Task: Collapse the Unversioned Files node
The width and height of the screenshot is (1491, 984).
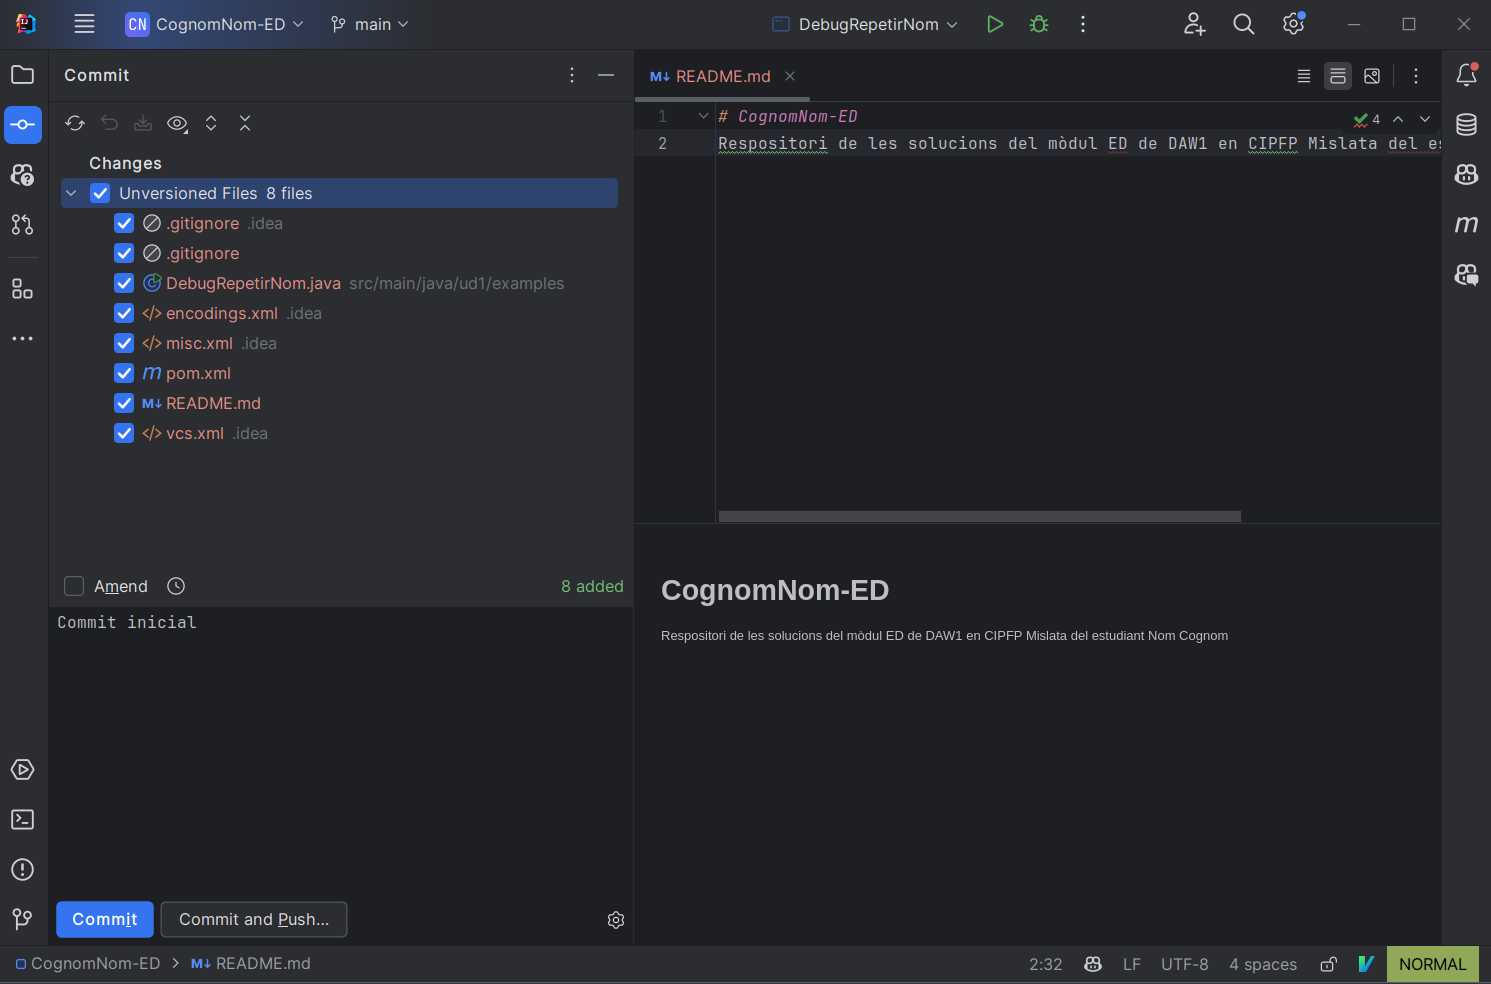Action: [72, 193]
